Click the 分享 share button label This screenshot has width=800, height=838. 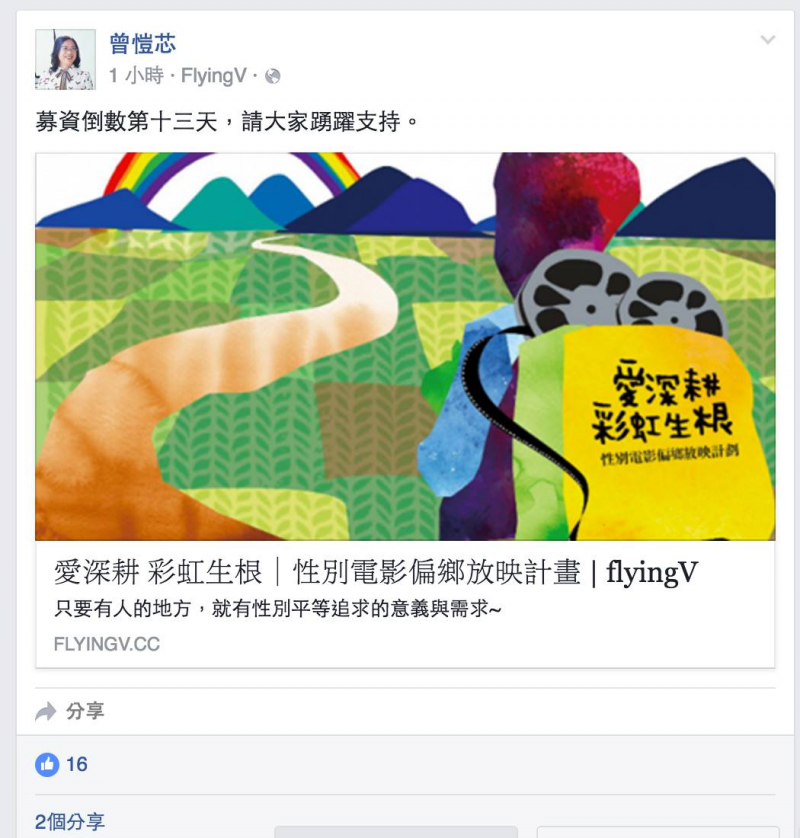click(85, 711)
